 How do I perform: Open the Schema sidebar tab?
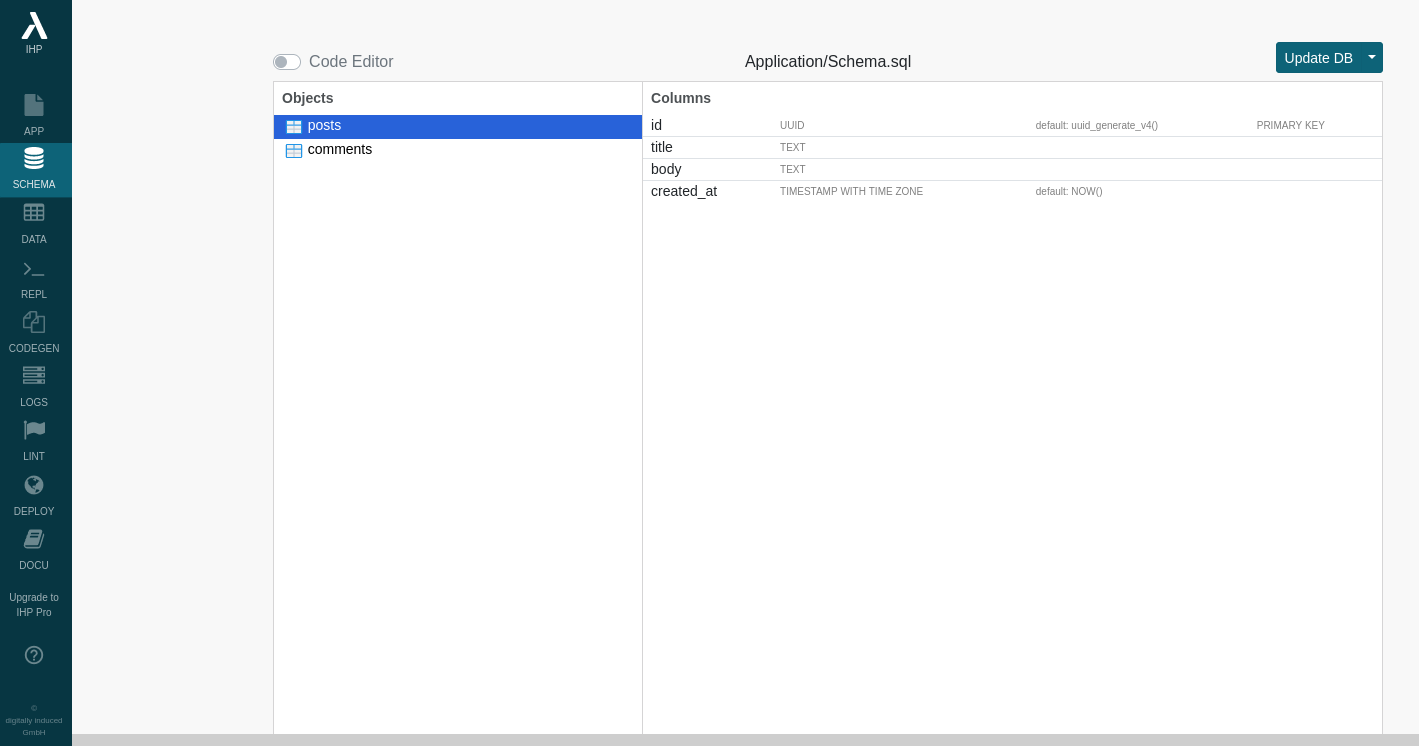coord(34,169)
